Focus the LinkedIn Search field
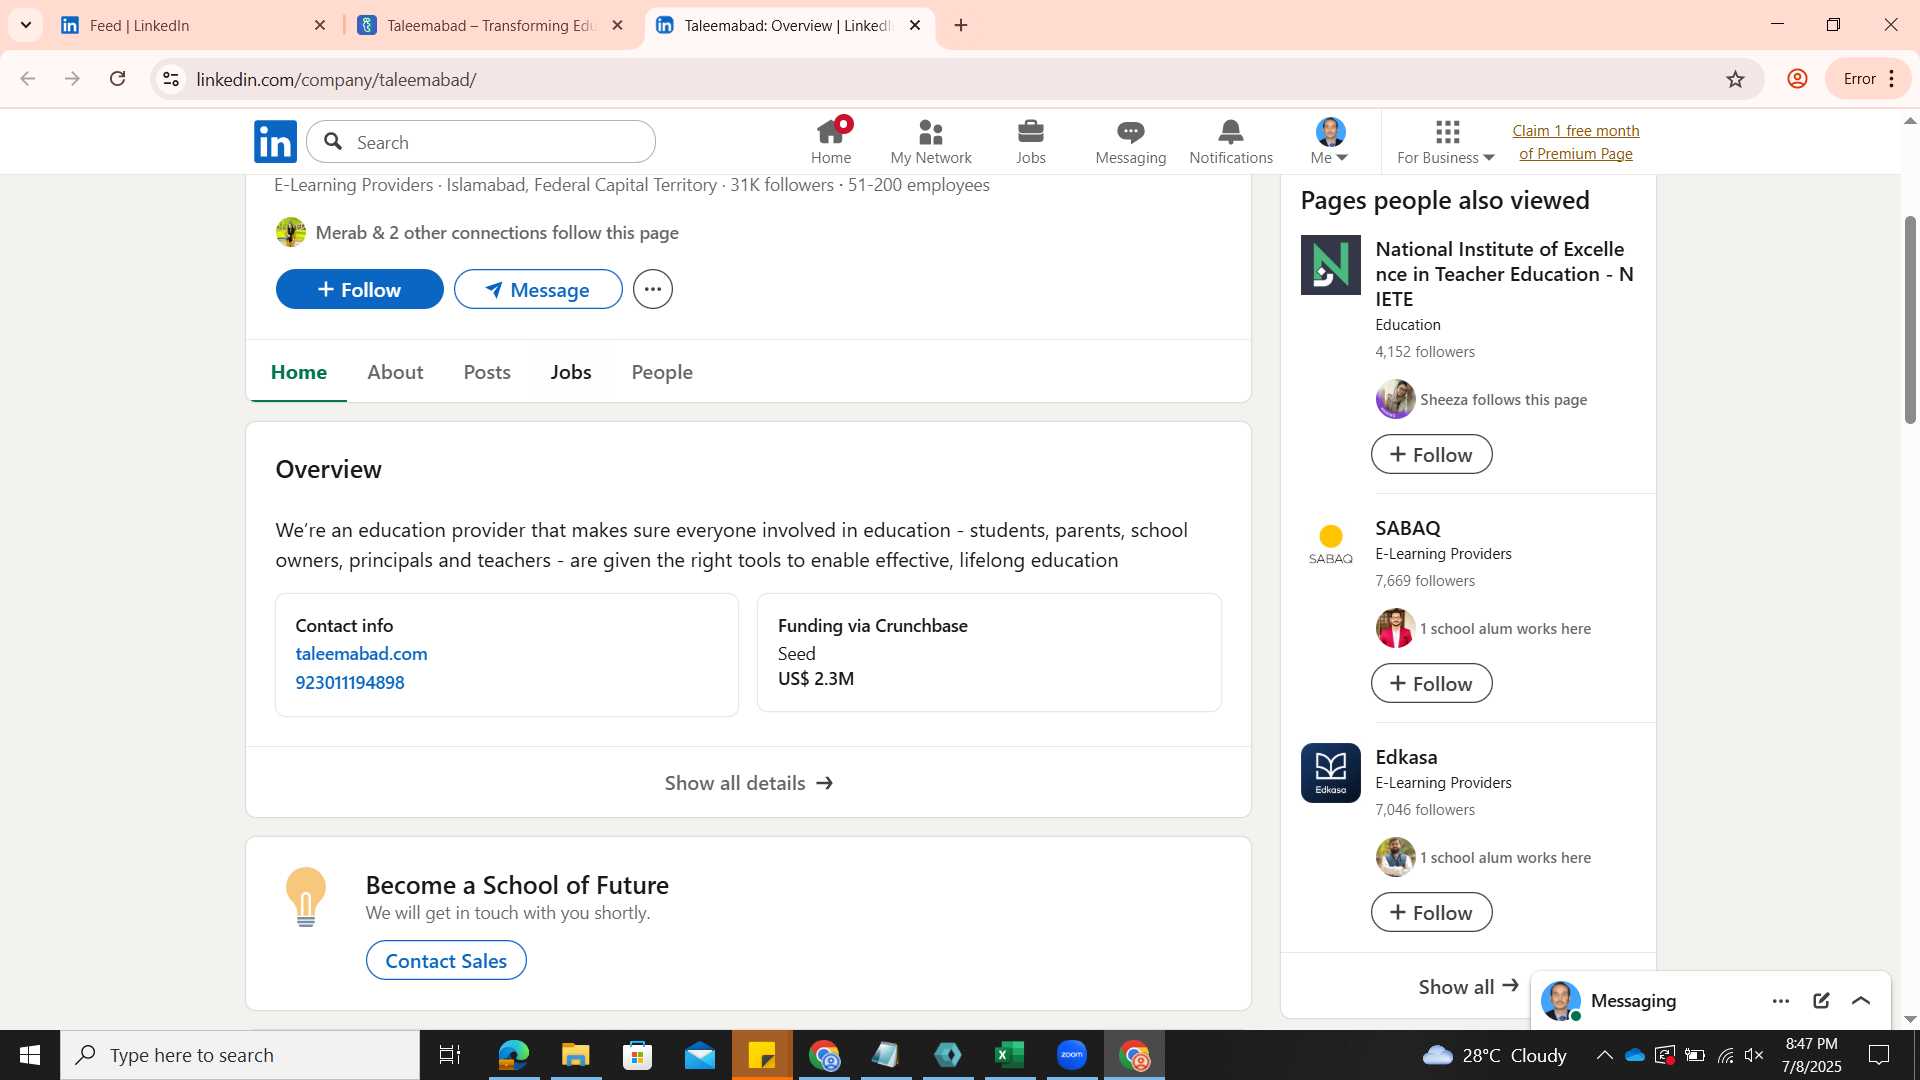This screenshot has width=1920, height=1080. [x=481, y=142]
